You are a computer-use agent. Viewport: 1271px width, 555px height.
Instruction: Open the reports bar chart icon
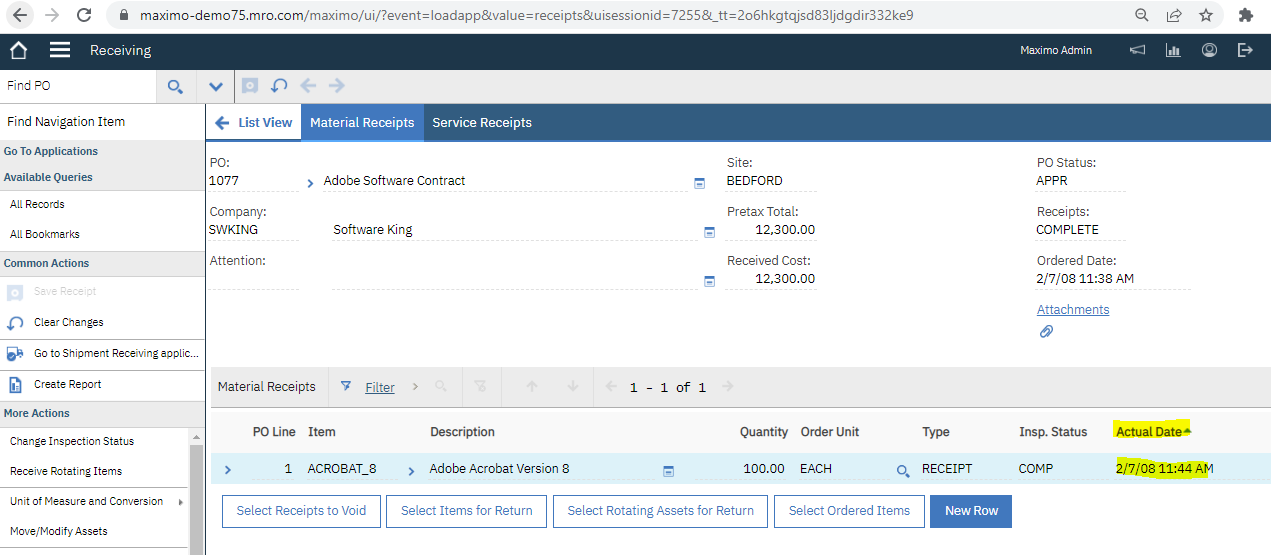click(1173, 50)
